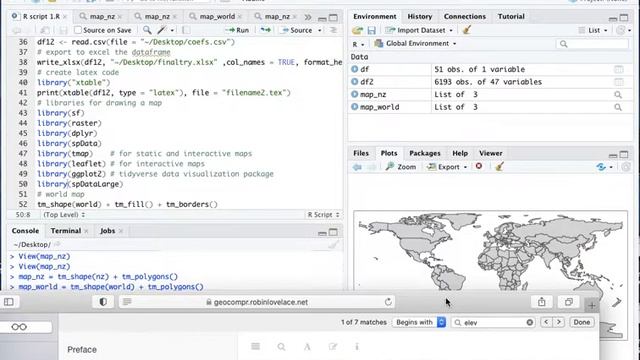Go to the previous plot arrow
This screenshot has height=360, width=640.
click(357, 167)
